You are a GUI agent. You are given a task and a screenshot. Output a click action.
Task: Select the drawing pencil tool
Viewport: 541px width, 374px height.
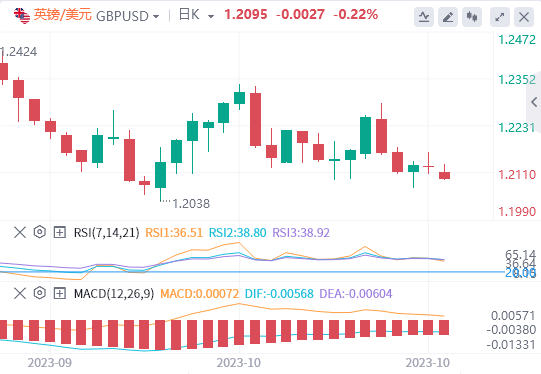click(448, 17)
